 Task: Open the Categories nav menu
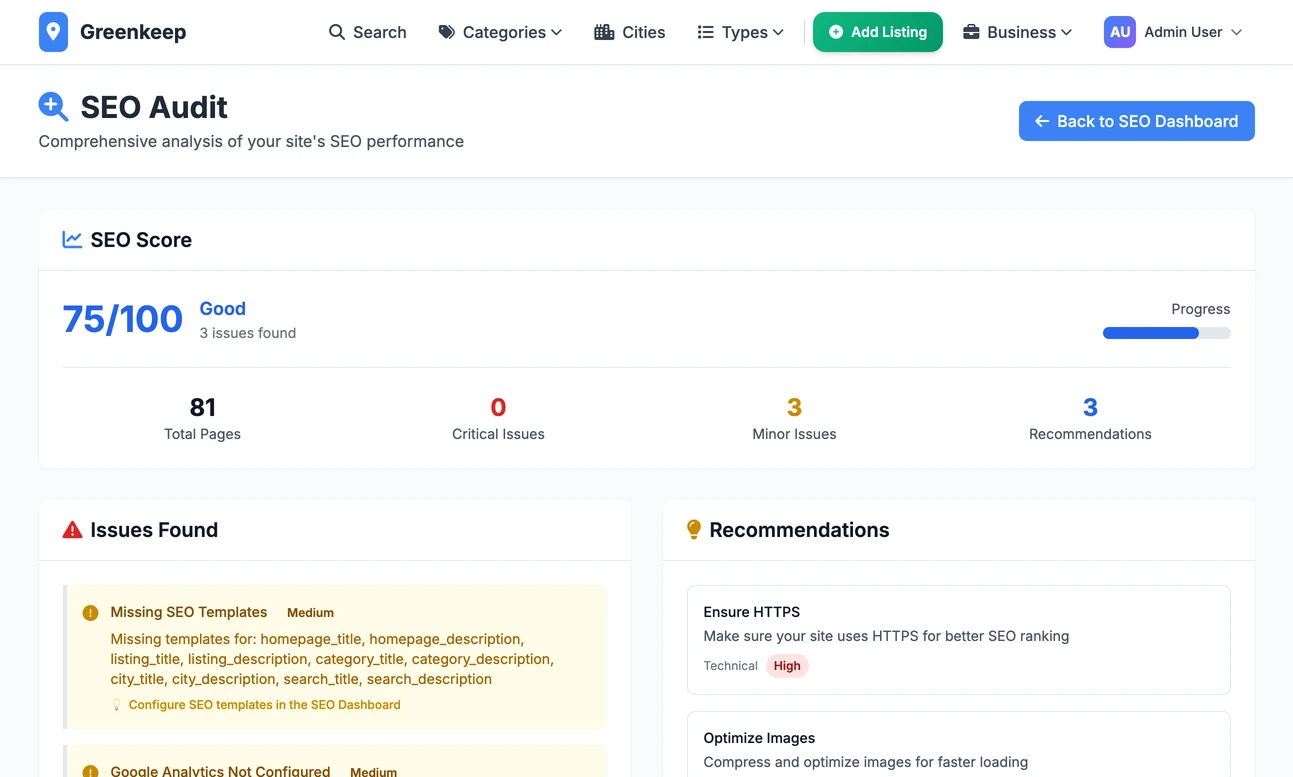(500, 32)
